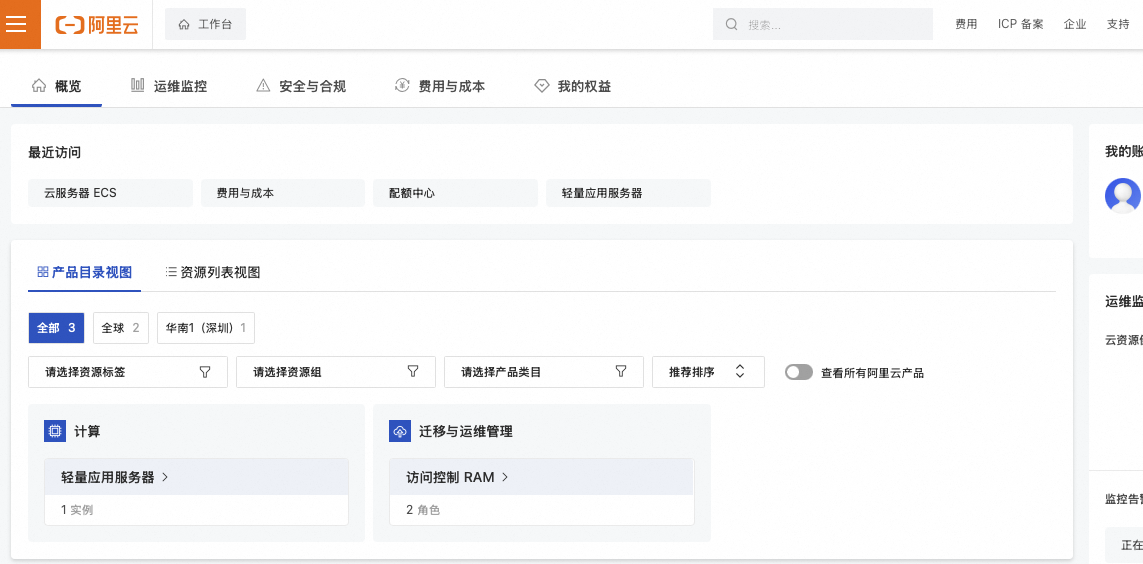The image size is (1143, 564).
Task: Switch to the 我的权益 tab
Action: pos(572,86)
